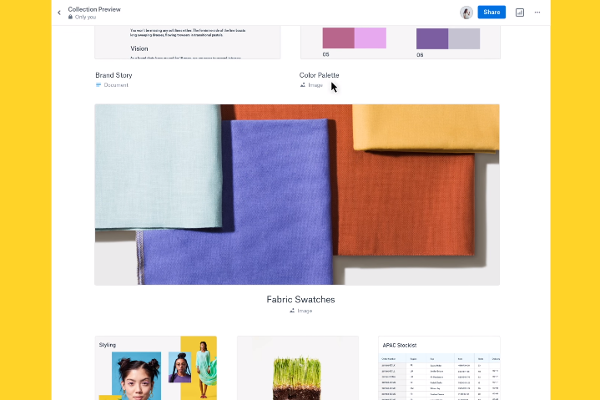600x400 pixels.
Task: Select the purple swatch in Color Palette preview
Action: tap(431, 38)
